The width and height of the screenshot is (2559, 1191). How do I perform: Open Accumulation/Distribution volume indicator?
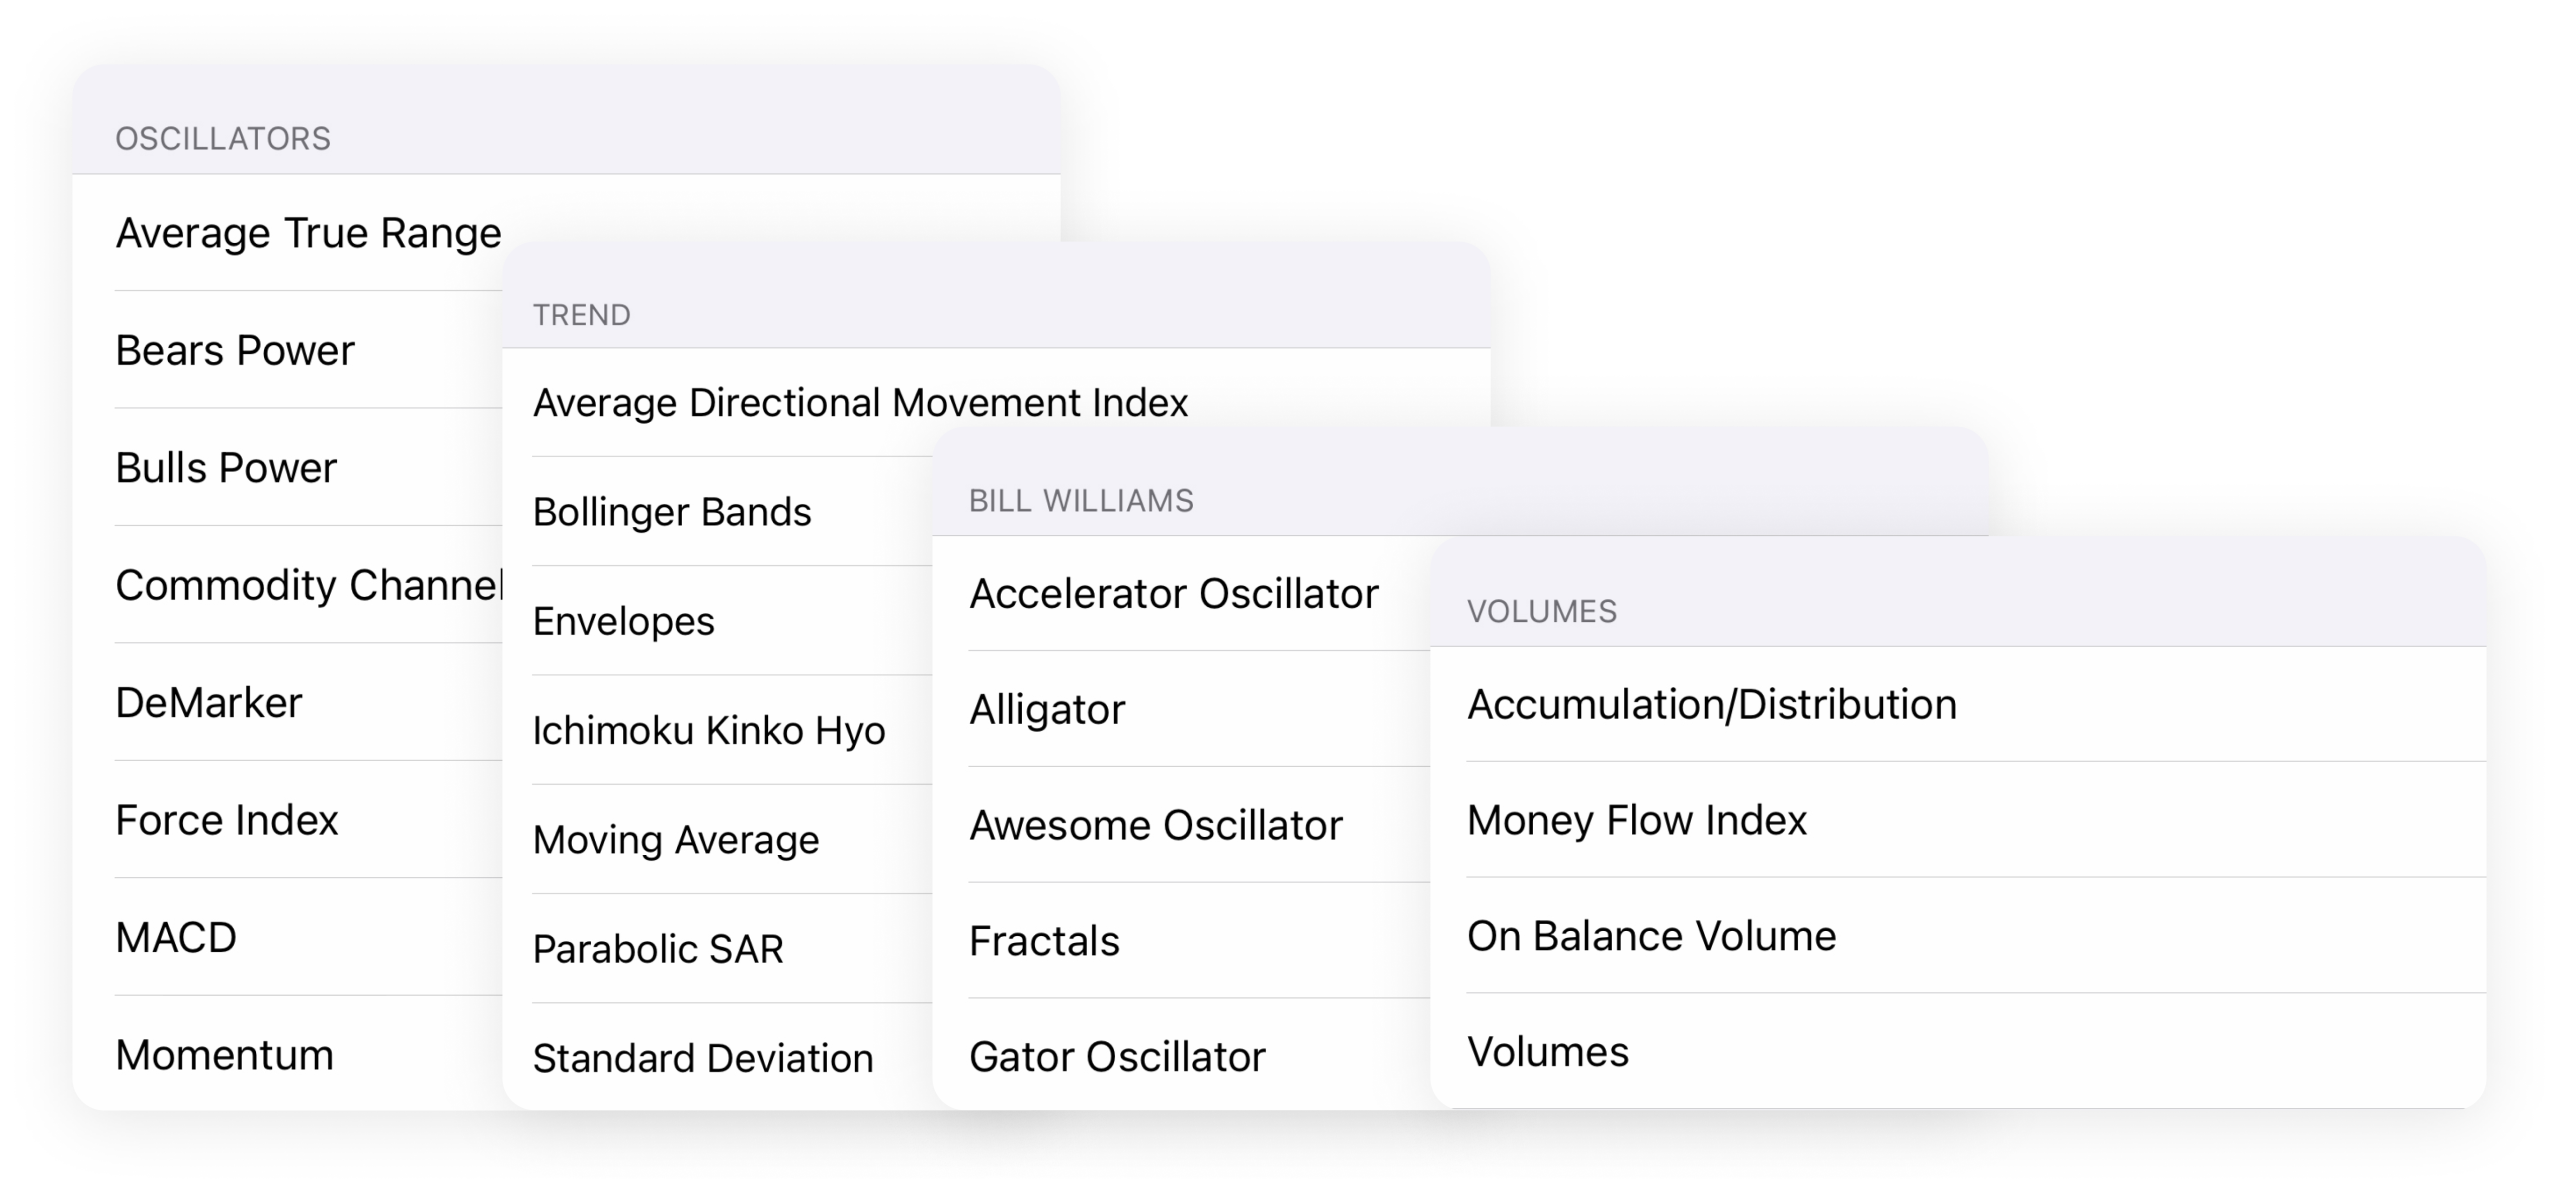tap(1711, 705)
